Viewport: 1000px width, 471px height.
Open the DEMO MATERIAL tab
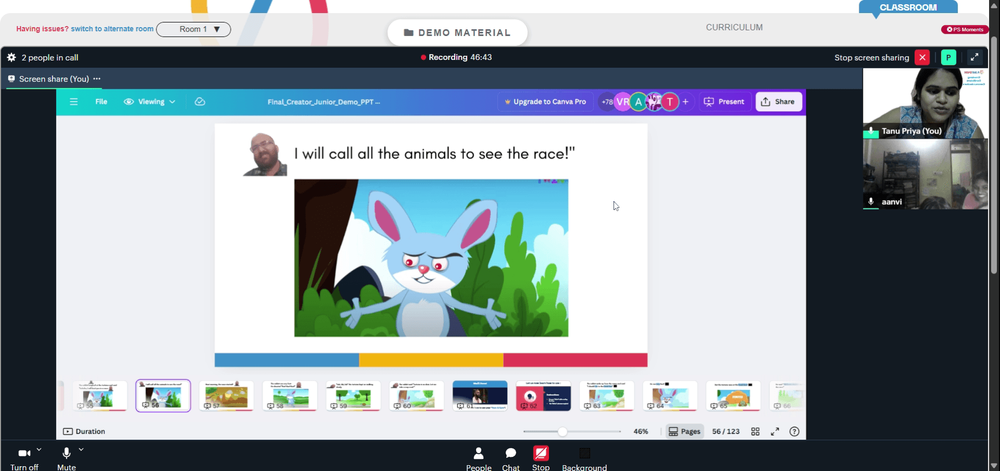[457, 33]
